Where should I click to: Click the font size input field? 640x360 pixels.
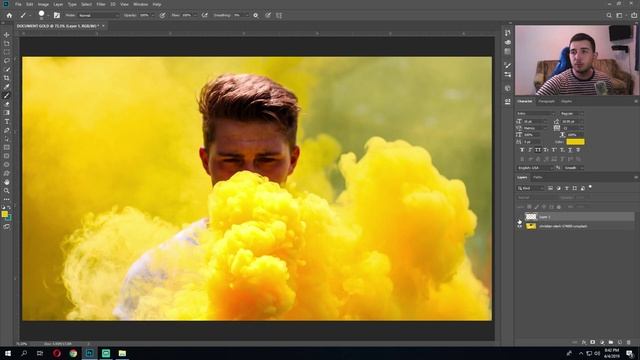(534, 121)
